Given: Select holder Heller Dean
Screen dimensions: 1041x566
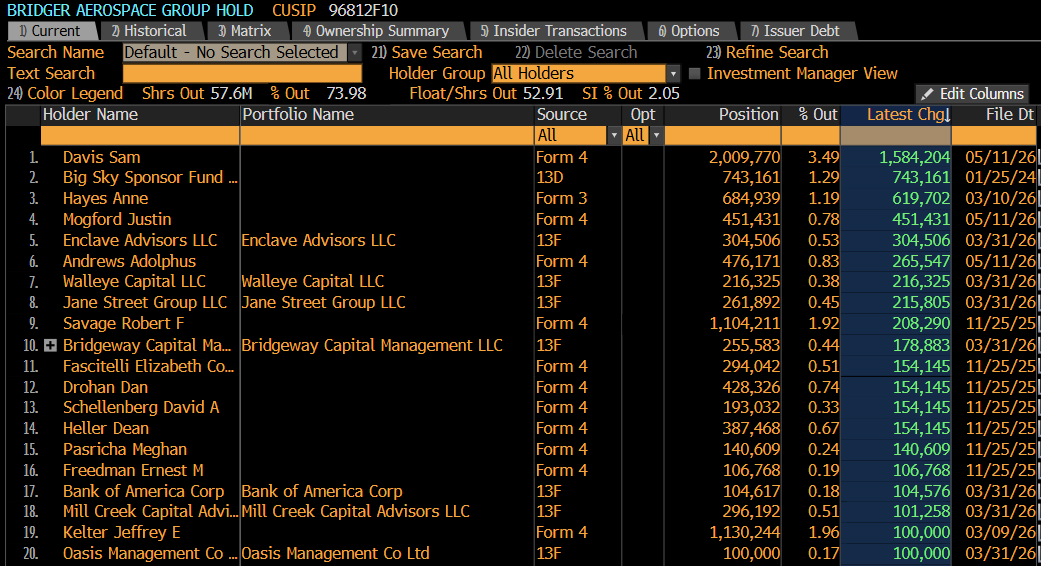Looking at the screenshot, I should pos(106,429).
